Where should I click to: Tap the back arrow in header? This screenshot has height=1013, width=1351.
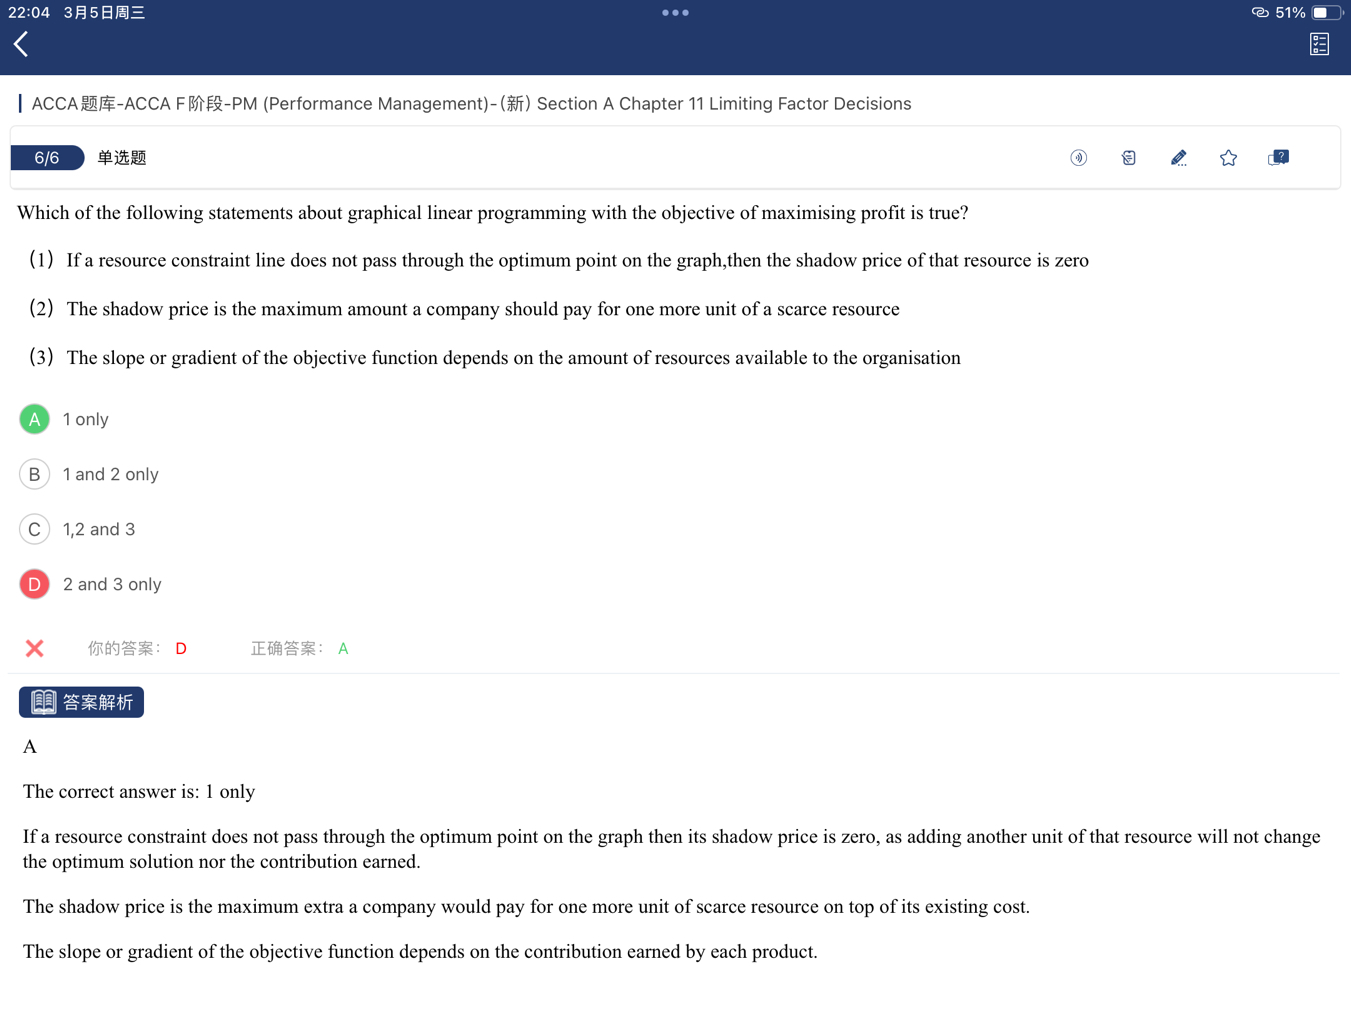pyautogui.click(x=21, y=44)
